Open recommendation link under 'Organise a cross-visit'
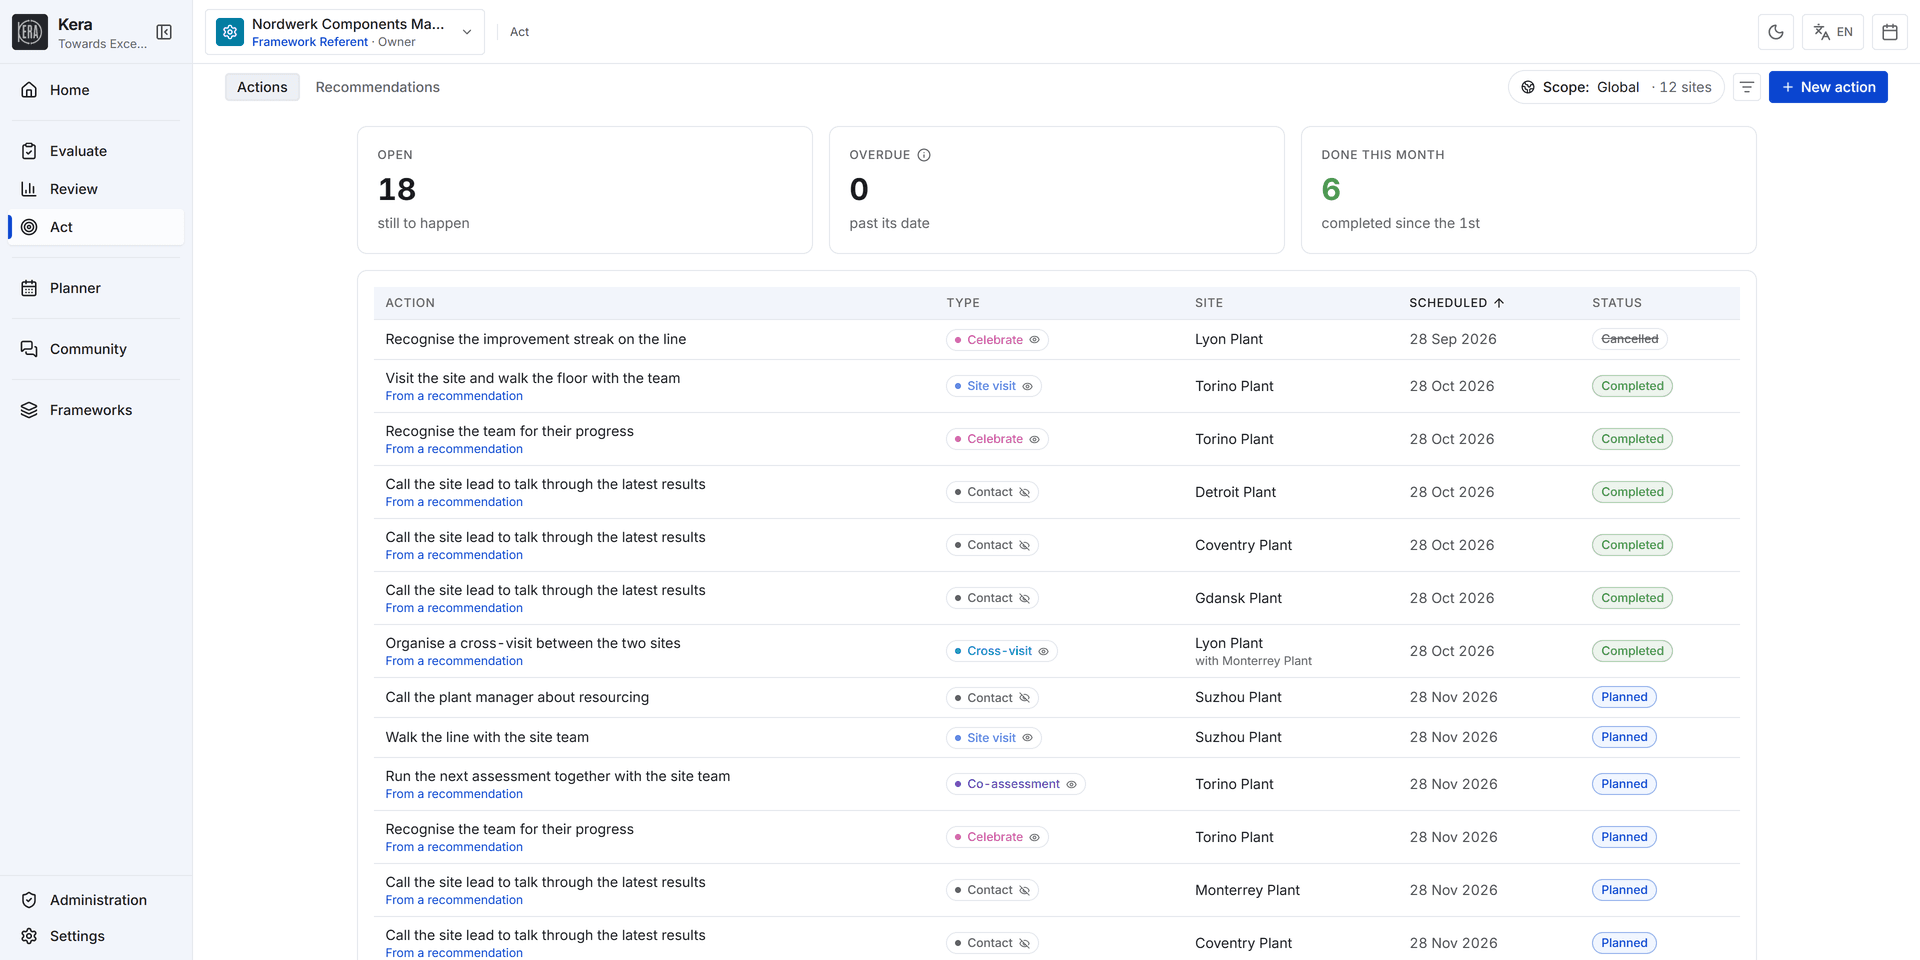The width and height of the screenshot is (1920, 960). pos(454,661)
